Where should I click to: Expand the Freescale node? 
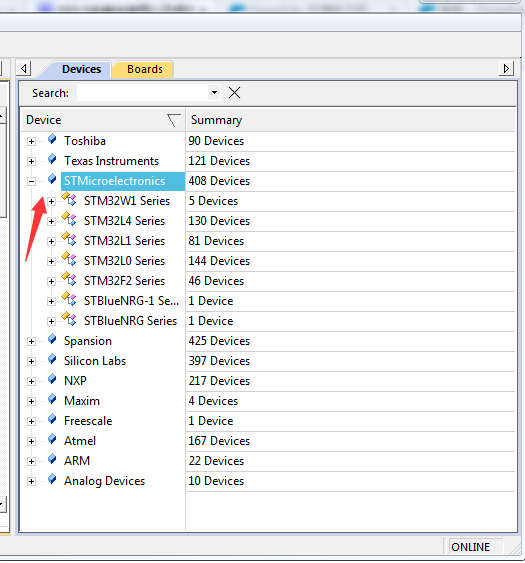point(31,422)
